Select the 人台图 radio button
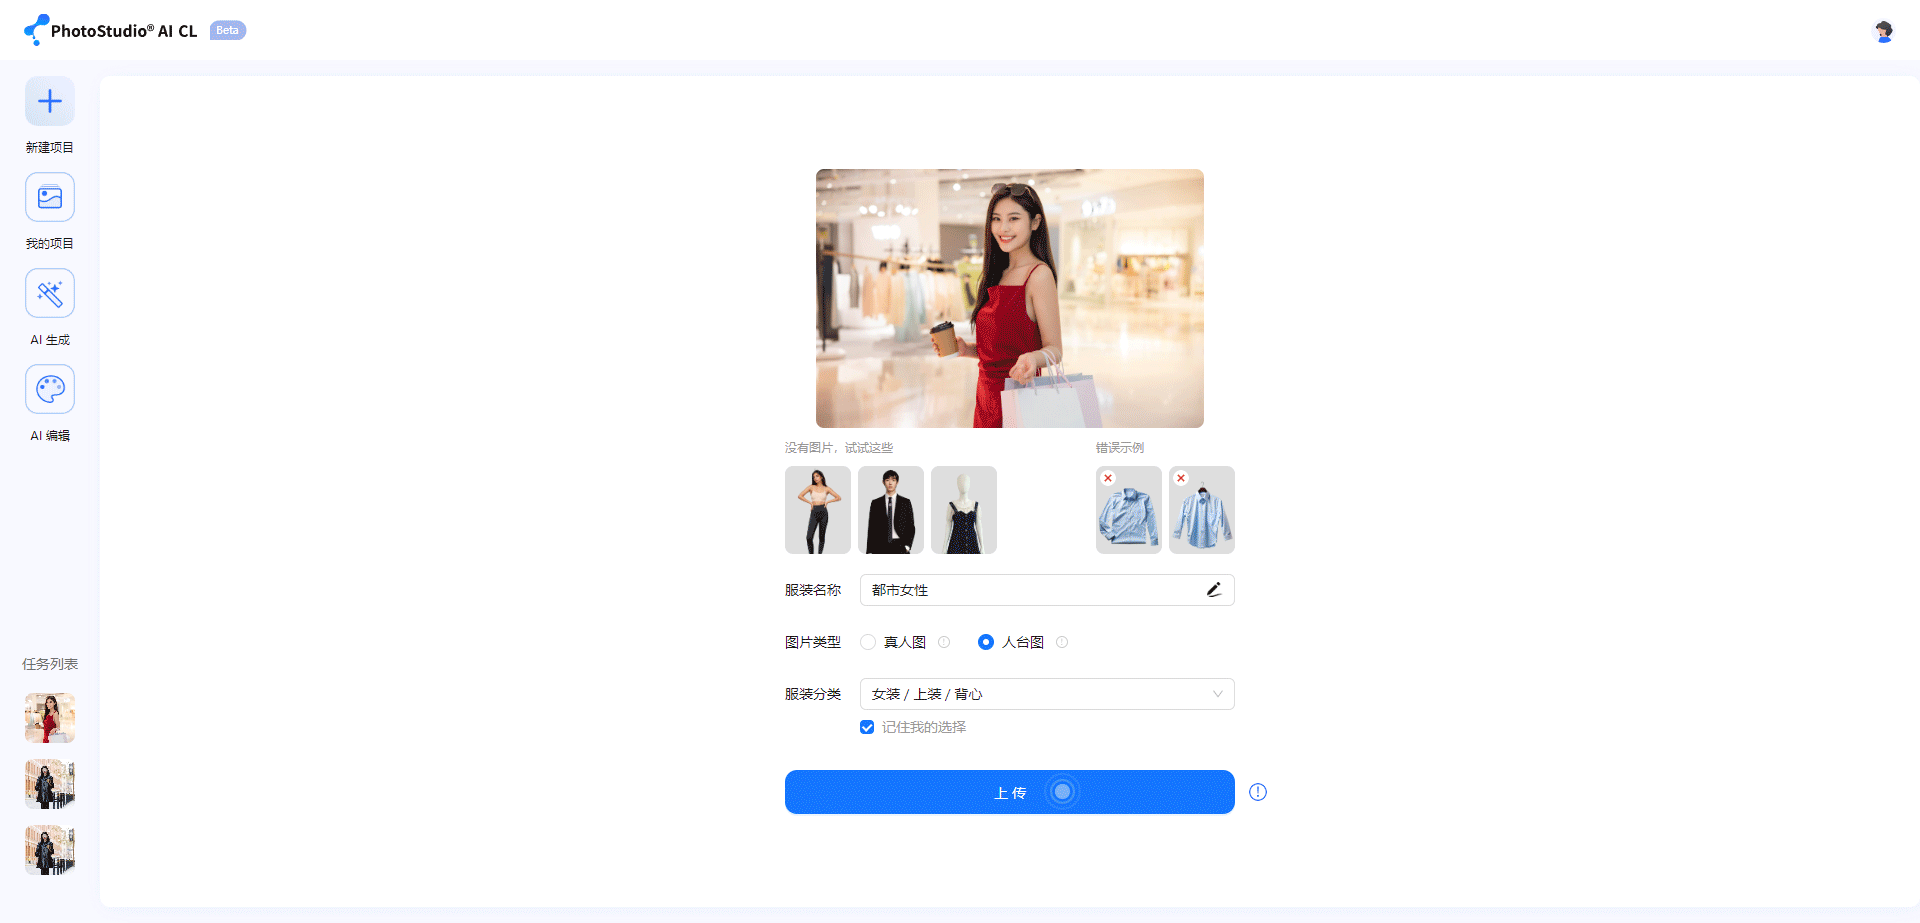 point(986,642)
